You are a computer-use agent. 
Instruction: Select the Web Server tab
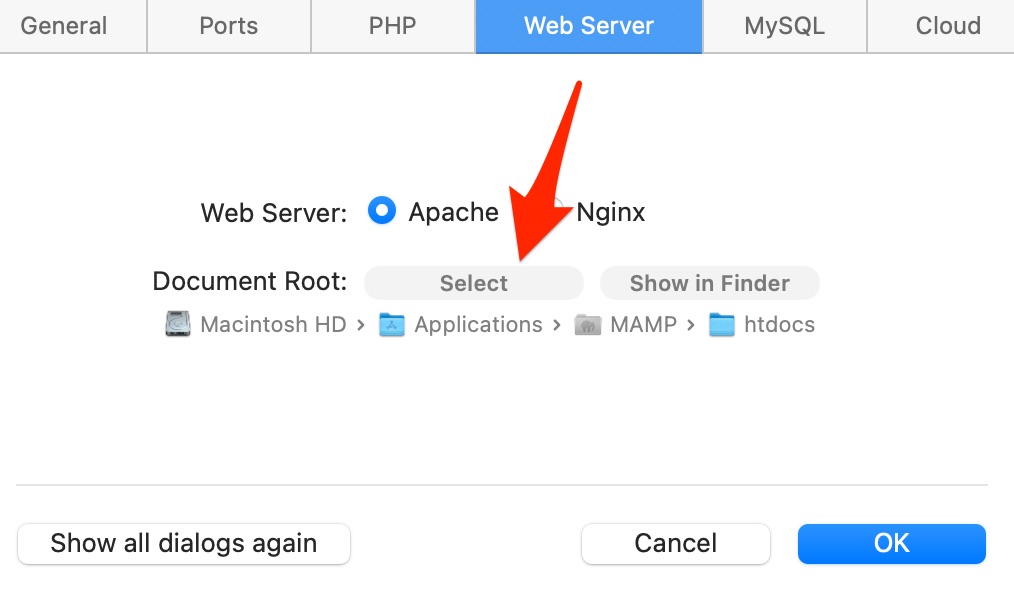coord(588,26)
